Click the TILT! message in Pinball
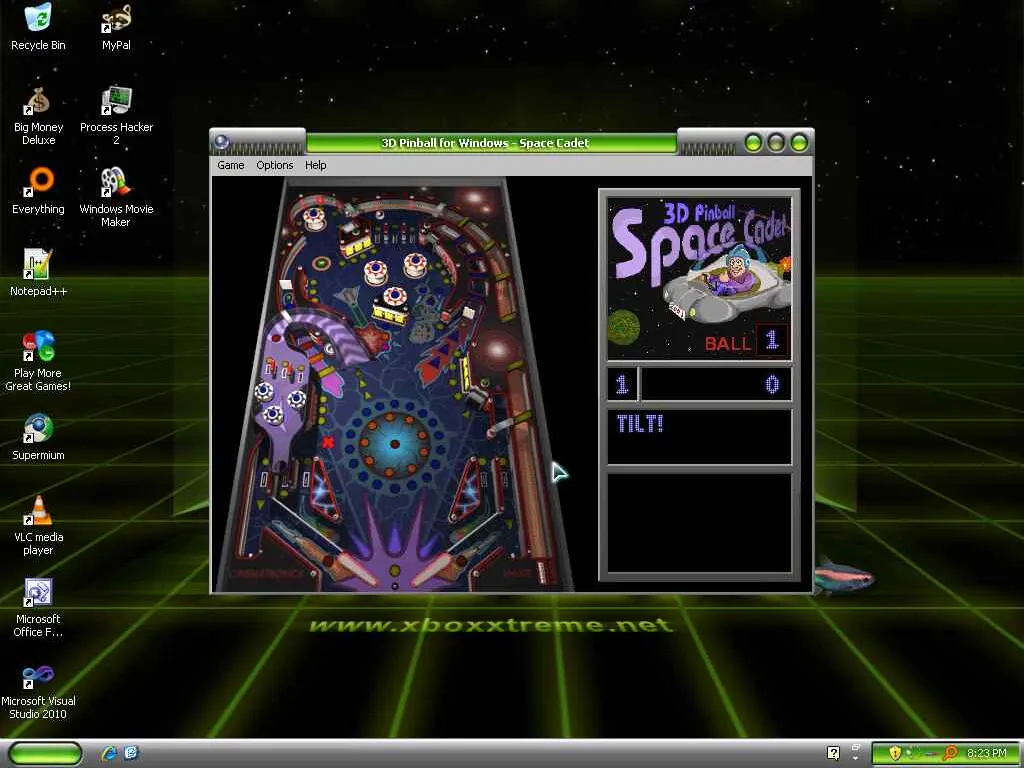This screenshot has width=1024, height=768. [x=640, y=424]
